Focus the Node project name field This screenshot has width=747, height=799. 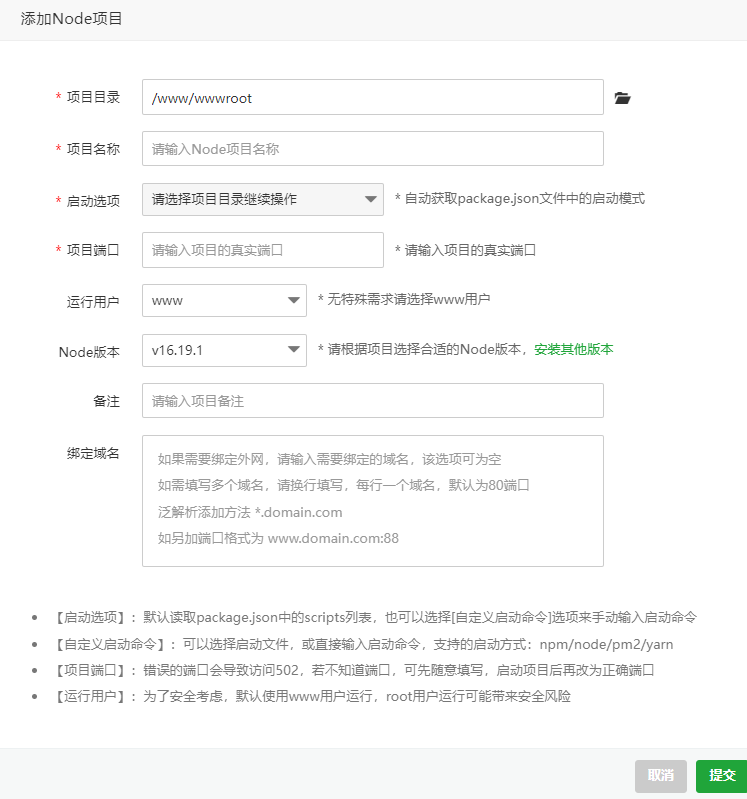point(372,148)
